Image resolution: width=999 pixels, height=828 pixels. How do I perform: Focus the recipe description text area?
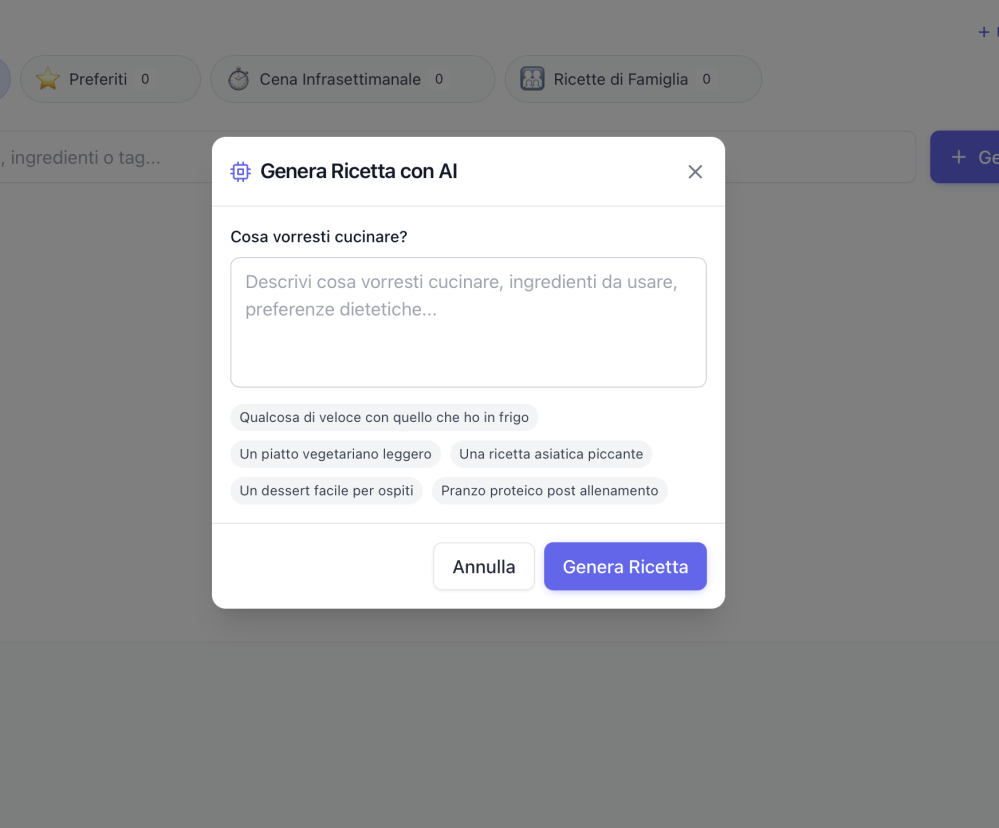(468, 322)
